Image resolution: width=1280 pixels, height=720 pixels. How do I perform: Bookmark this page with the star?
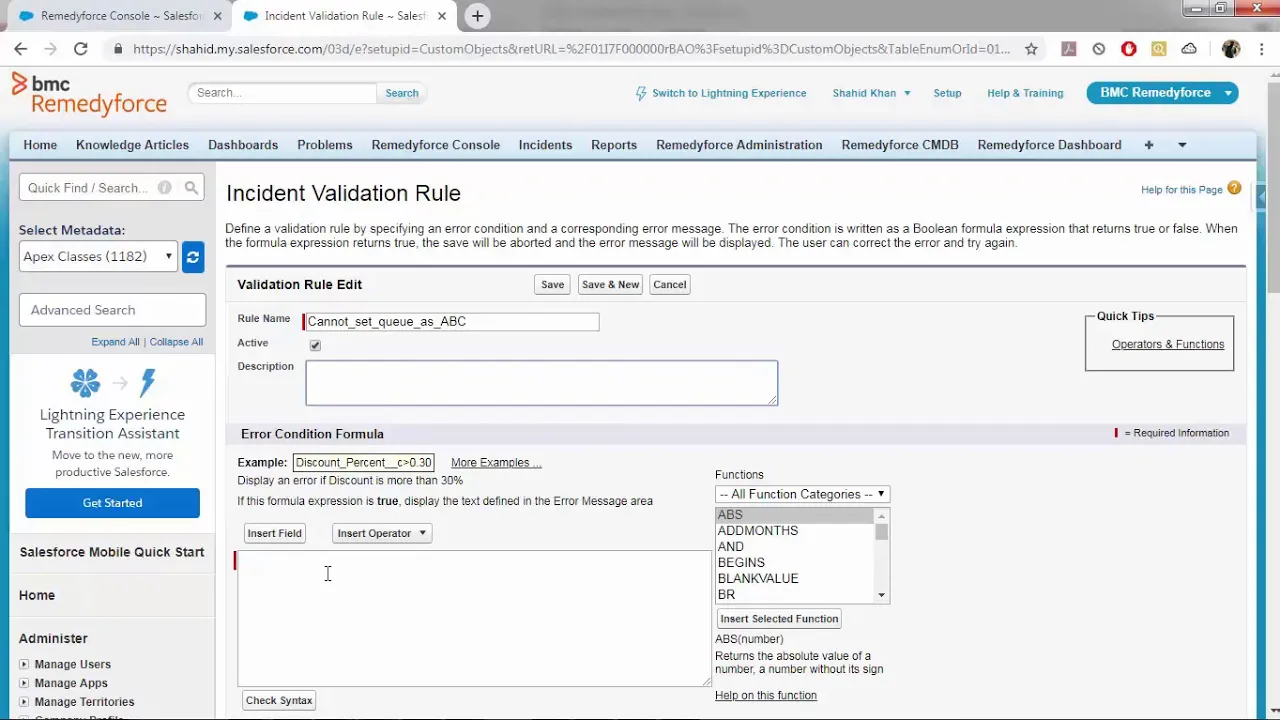1031,49
